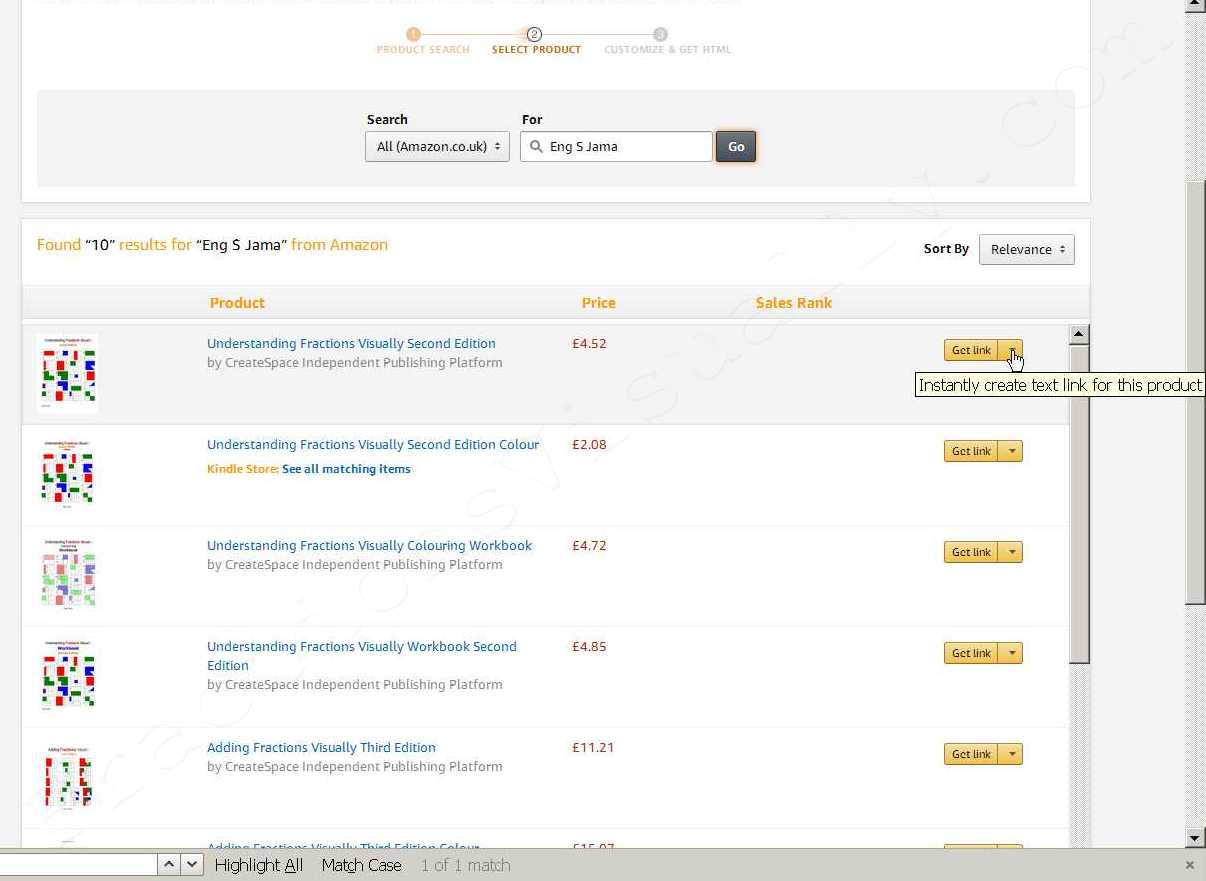Image resolution: width=1206 pixels, height=881 pixels.
Task: Go to Customize & Get HTML step 3
Action: coord(667,42)
